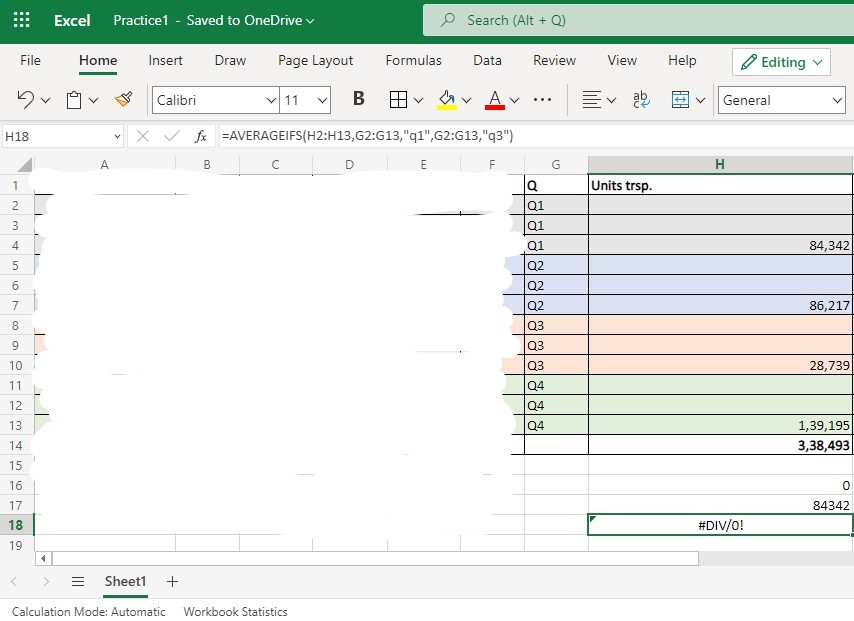Apply the red font color
The image size is (854, 621).
coord(494,100)
